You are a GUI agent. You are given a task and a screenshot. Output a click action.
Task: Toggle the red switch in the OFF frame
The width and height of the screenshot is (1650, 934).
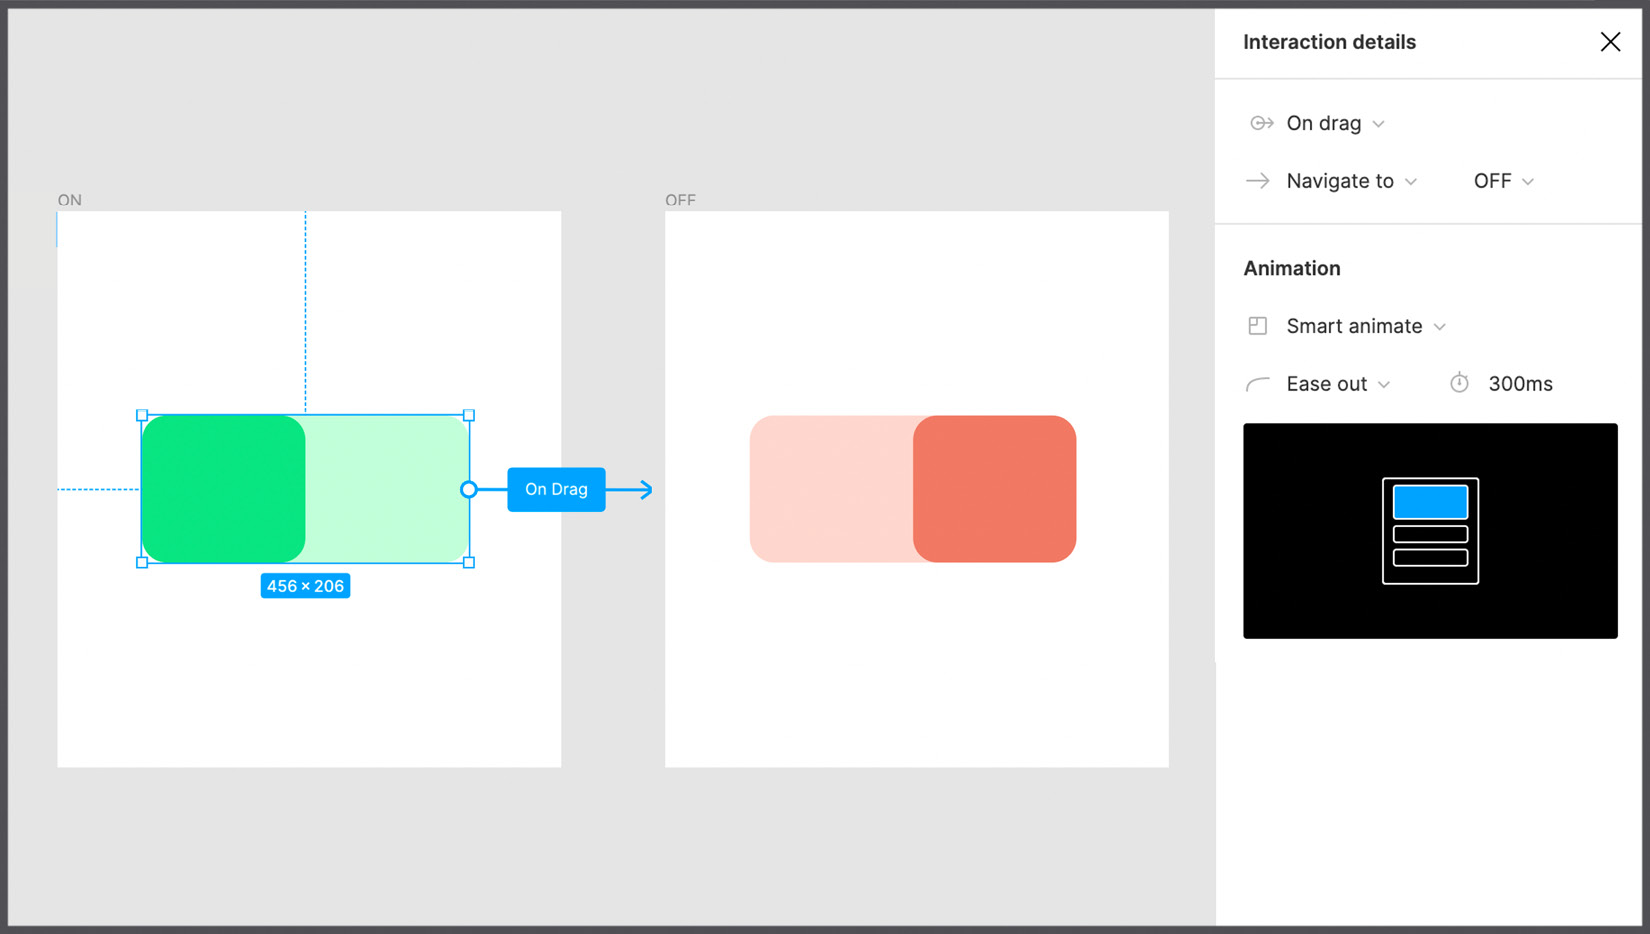(x=913, y=489)
